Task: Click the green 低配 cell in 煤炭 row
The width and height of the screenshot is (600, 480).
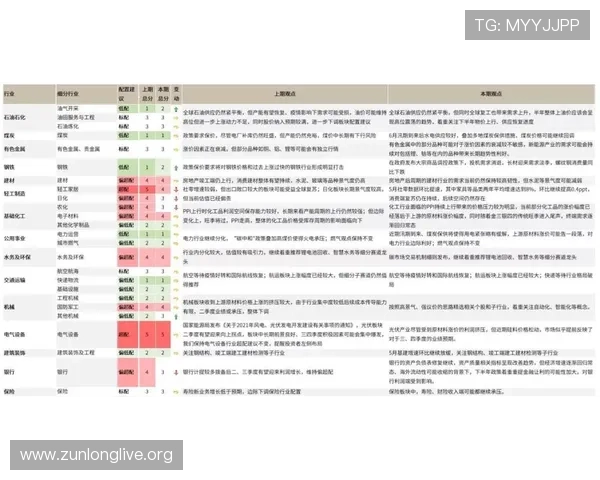Action: point(127,136)
